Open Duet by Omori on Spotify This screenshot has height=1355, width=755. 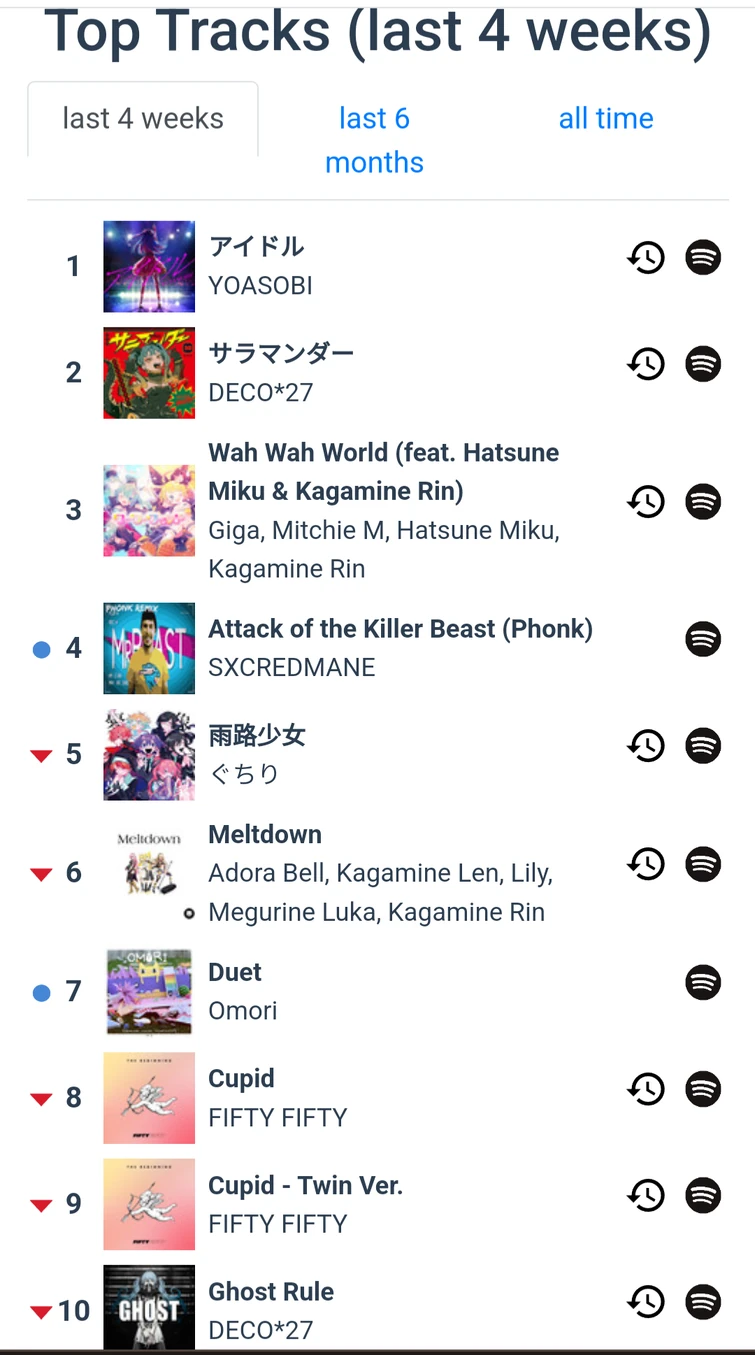click(703, 982)
